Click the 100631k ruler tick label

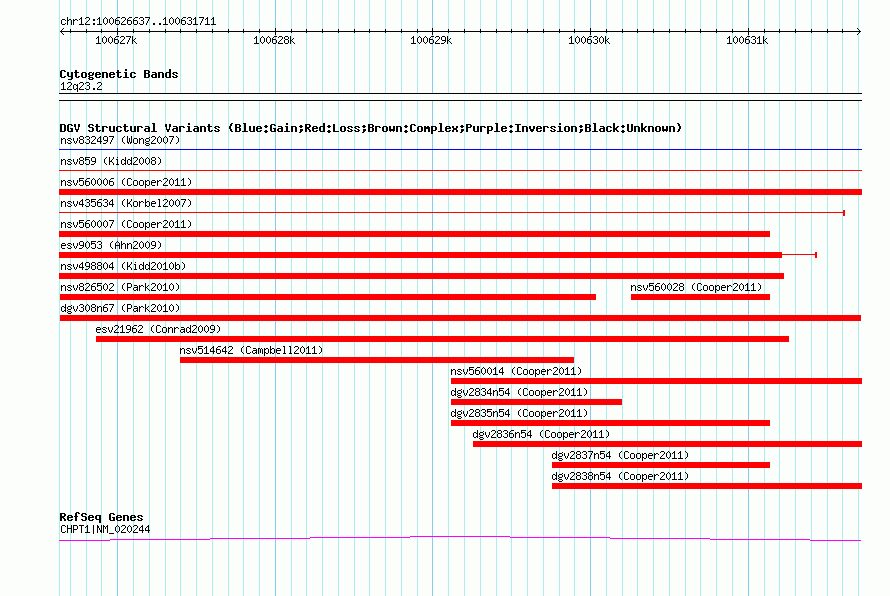[747, 40]
